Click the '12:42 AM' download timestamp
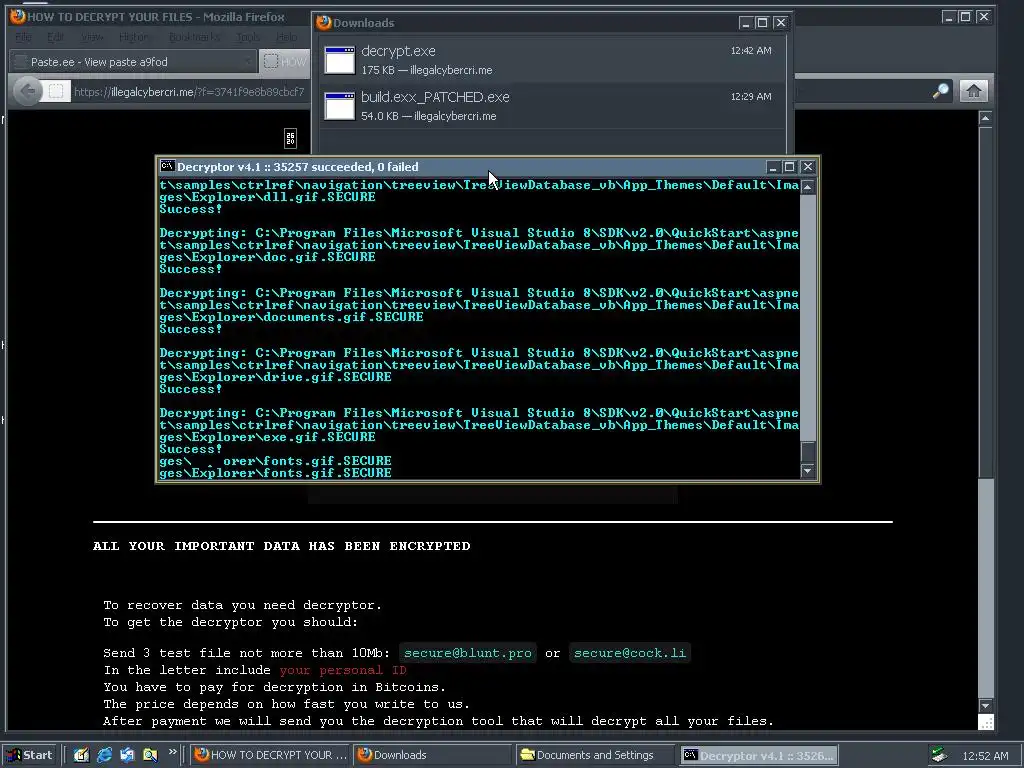The width and height of the screenshot is (1024, 768). [751, 50]
